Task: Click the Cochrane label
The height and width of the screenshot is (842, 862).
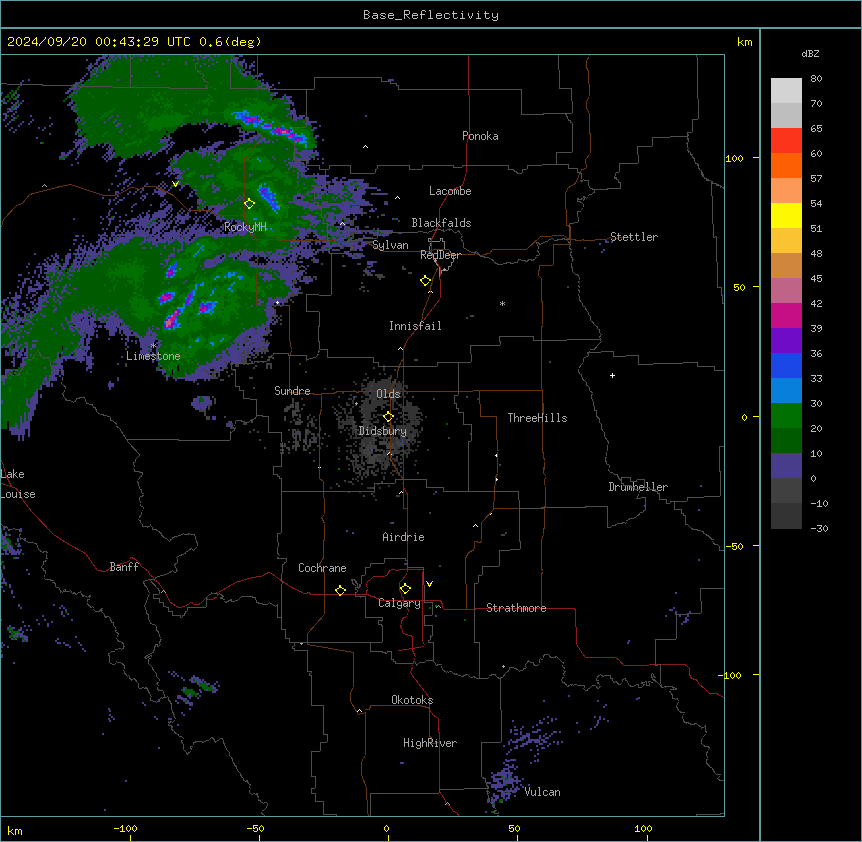Action: [x=322, y=568]
